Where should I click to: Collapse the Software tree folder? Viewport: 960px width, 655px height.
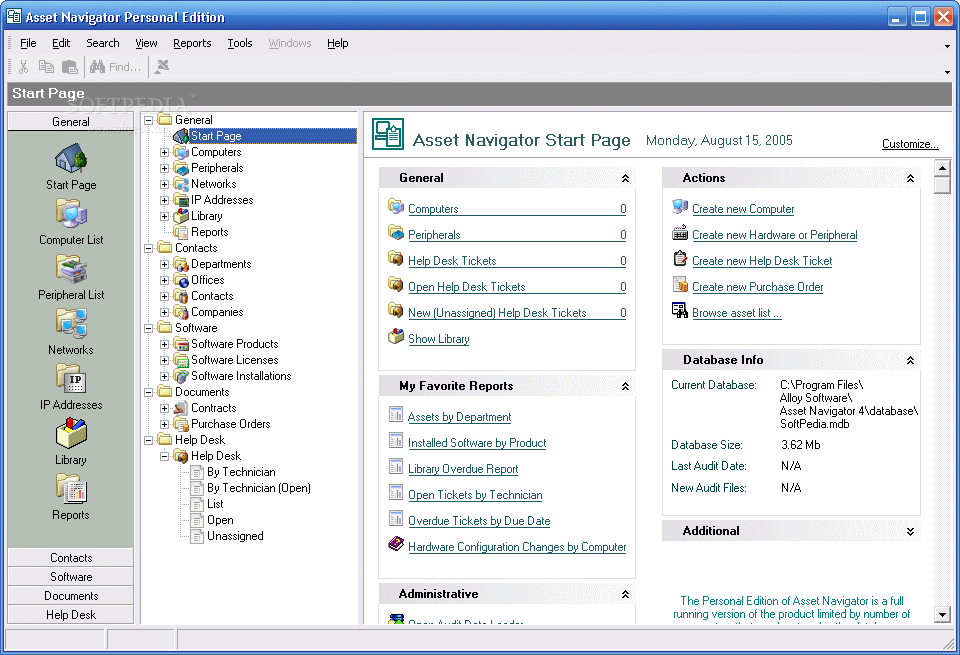click(148, 328)
